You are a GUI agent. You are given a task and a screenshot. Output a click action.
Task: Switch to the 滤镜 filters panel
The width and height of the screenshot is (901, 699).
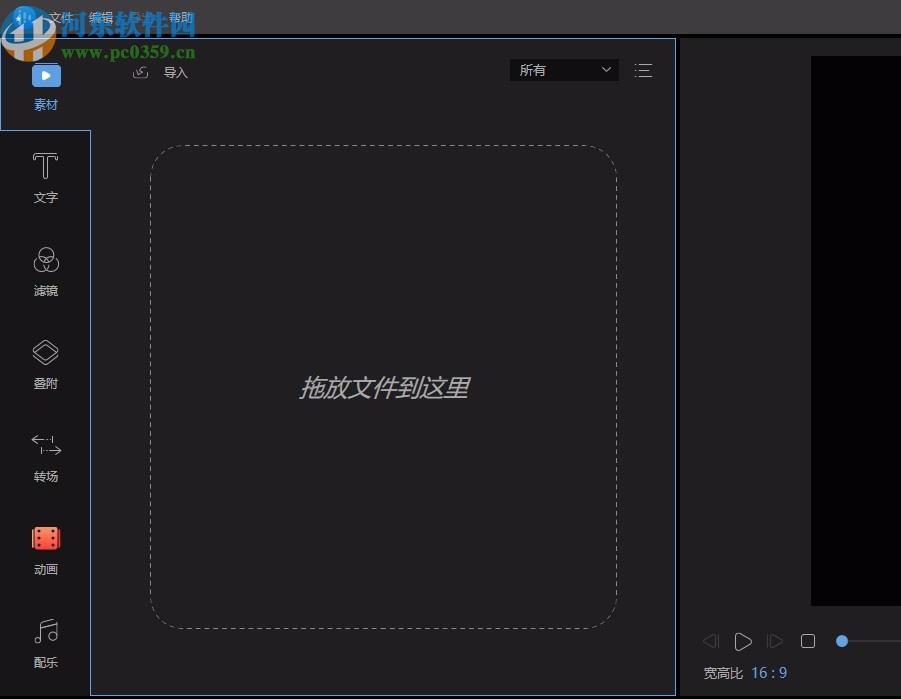tap(46, 270)
